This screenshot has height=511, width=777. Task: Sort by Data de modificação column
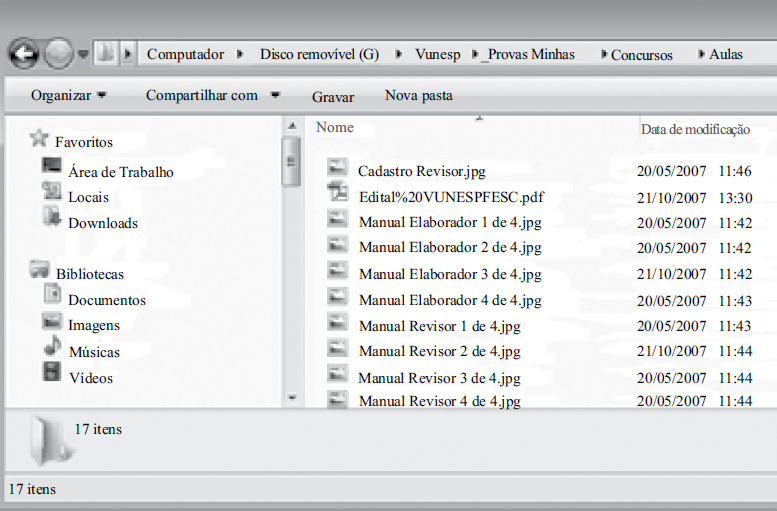coord(694,129)
